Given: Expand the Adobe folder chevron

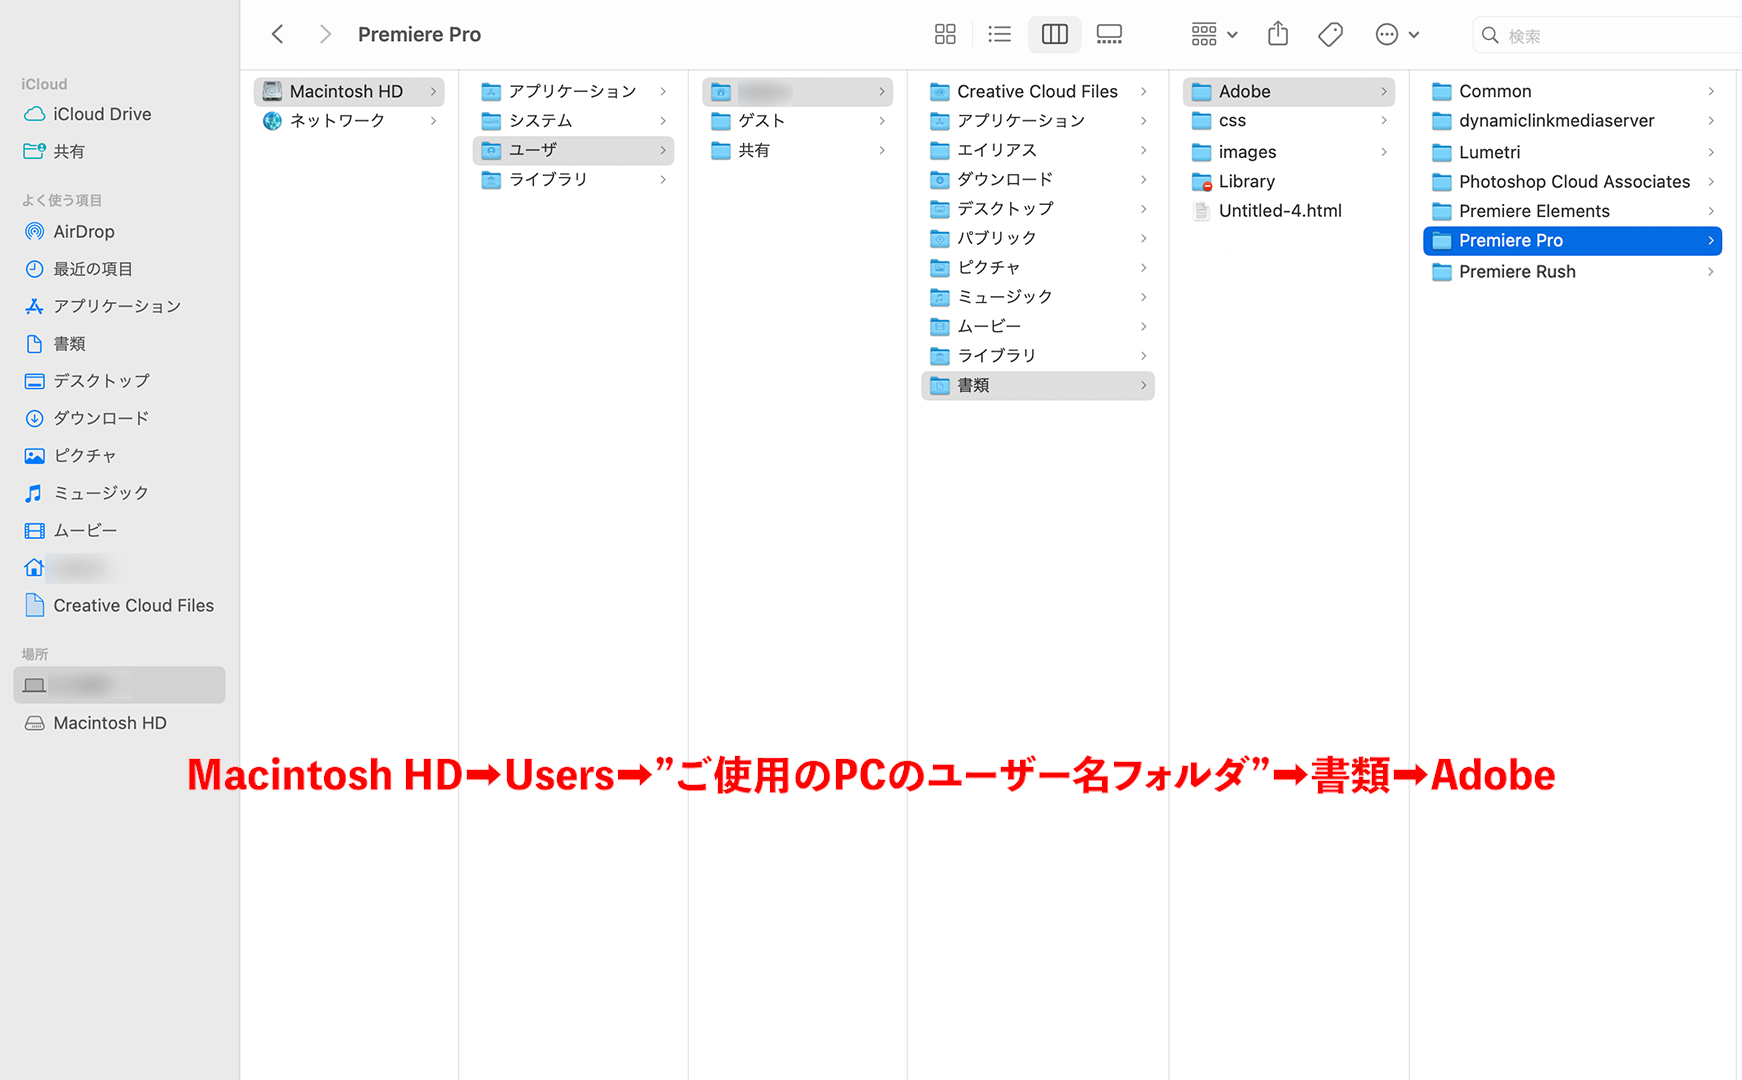Looking at the screenshot, I should [1385, 91].
